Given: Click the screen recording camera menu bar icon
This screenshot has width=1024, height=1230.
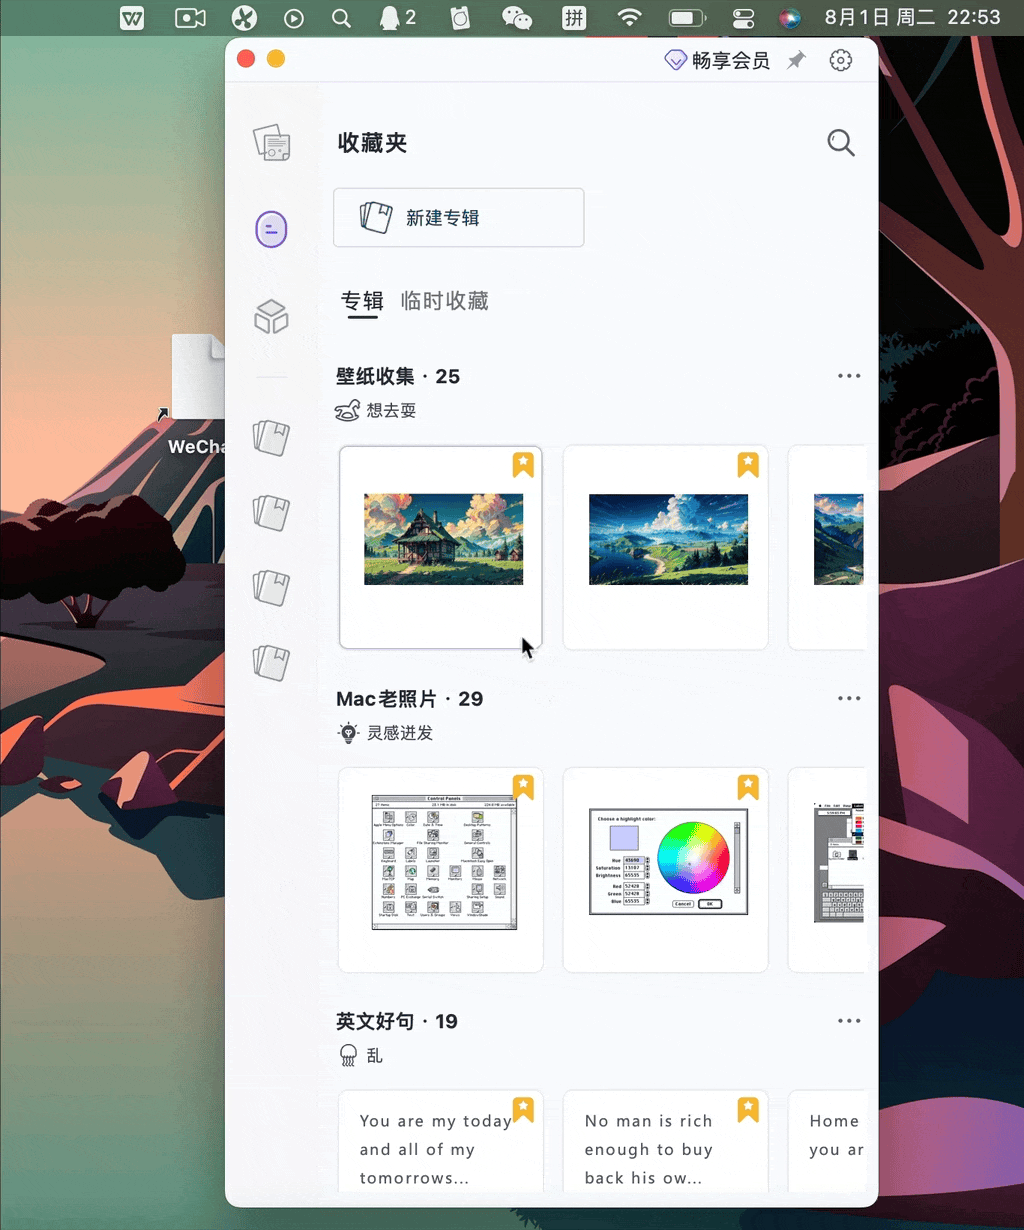Looking at the screenshot, I should pyautogui.click(x=190, y=17).
